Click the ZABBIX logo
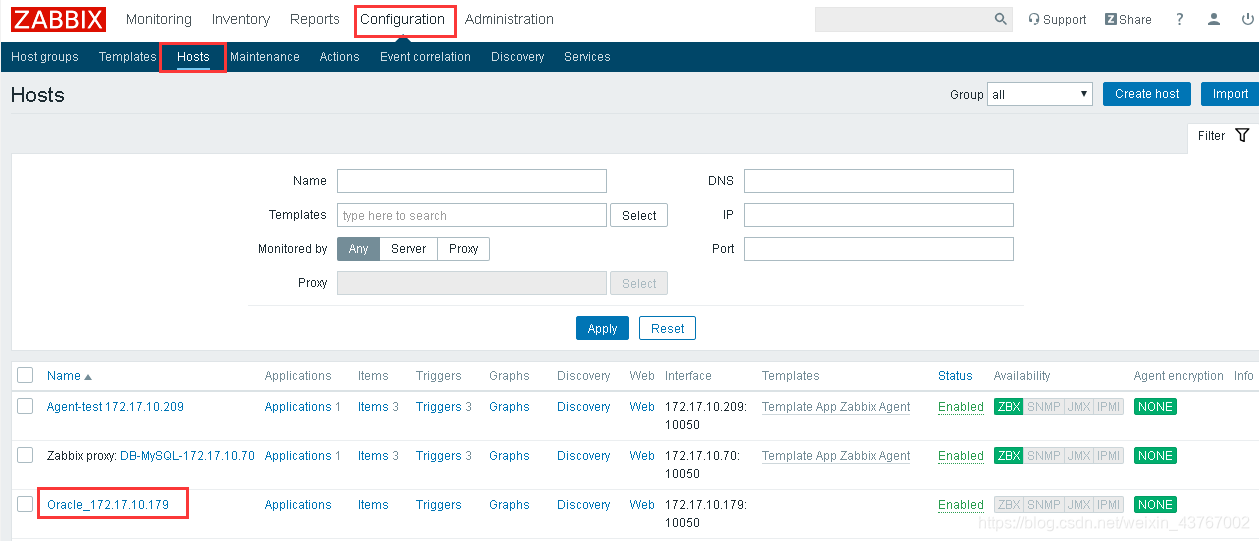Screen dimensions: 1259x541 pyautogui.click(x=59, y=19)
